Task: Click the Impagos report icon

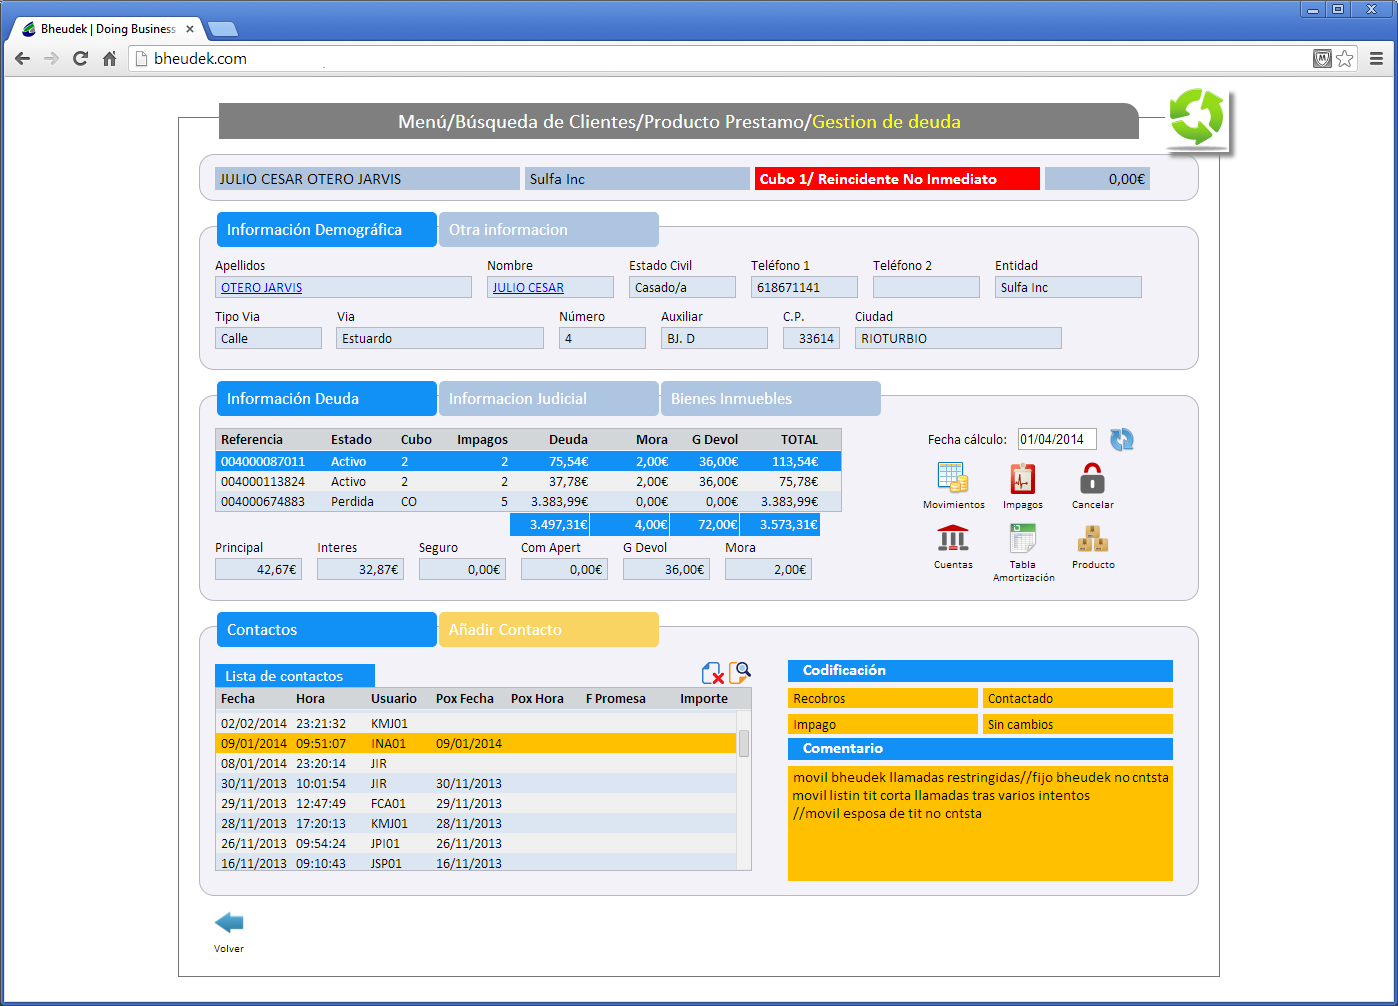Action: tap(1022, 479)
